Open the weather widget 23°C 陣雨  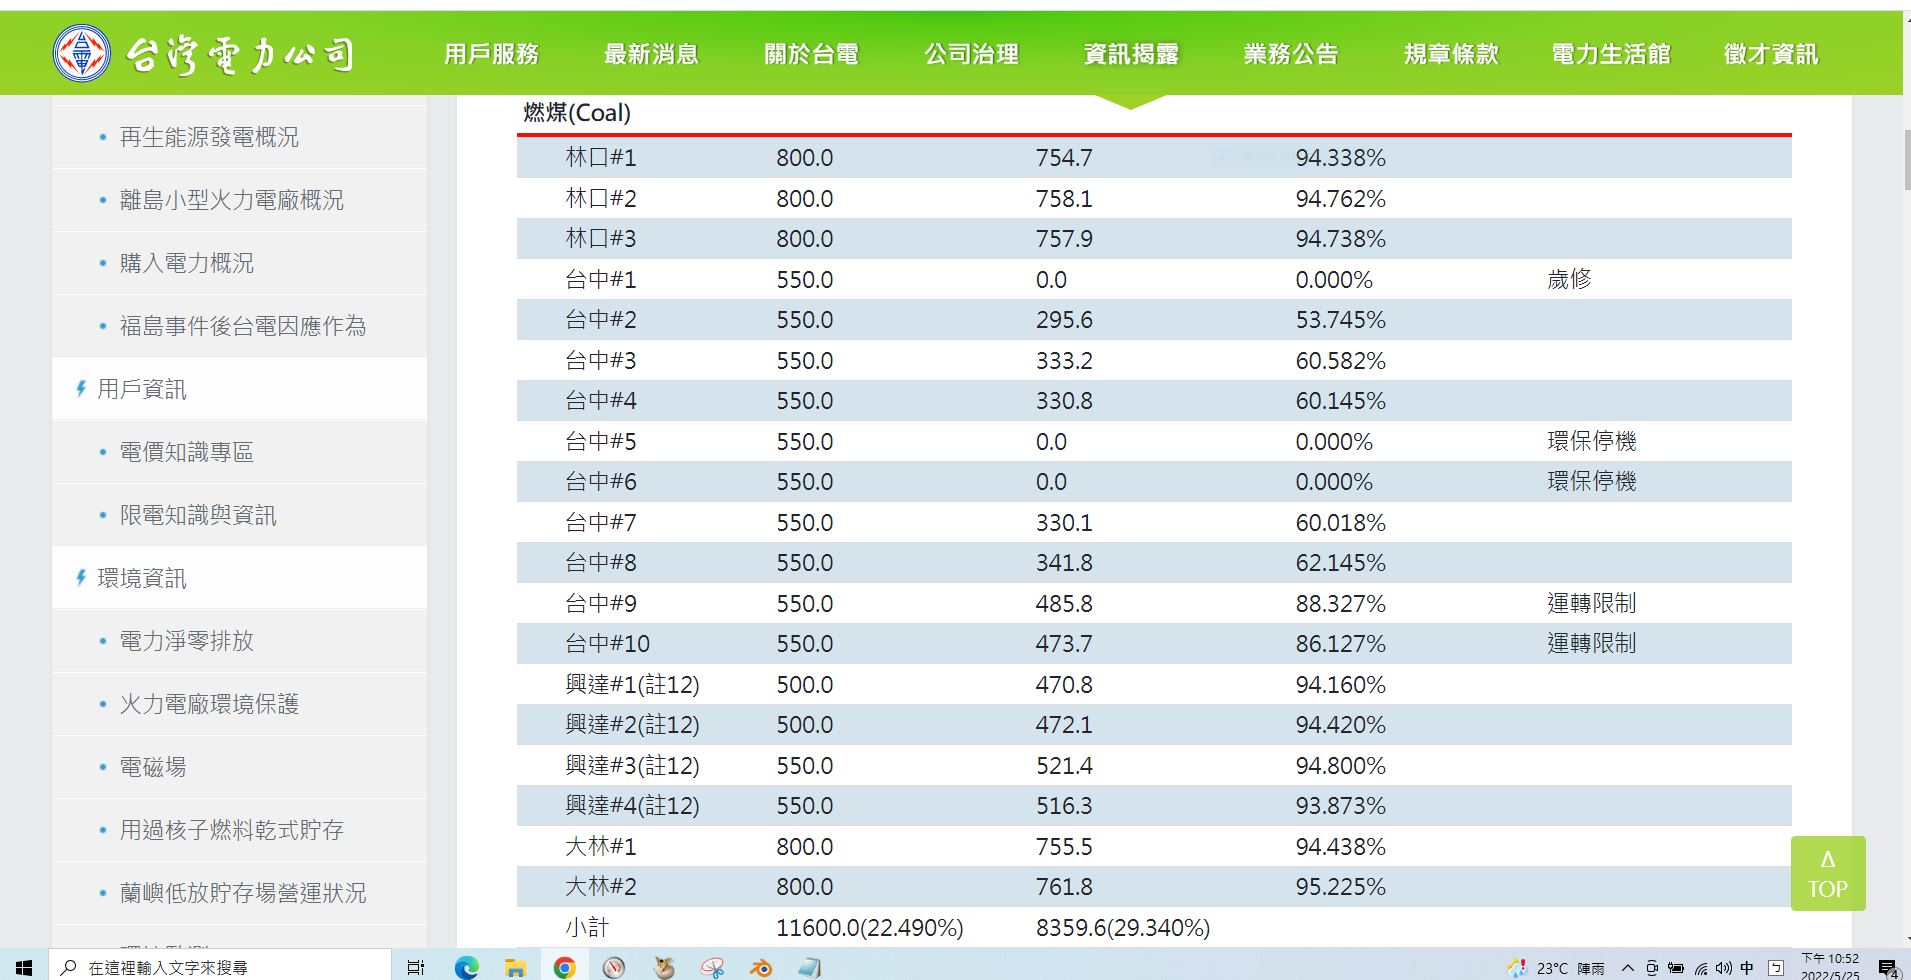(1557, 968)
